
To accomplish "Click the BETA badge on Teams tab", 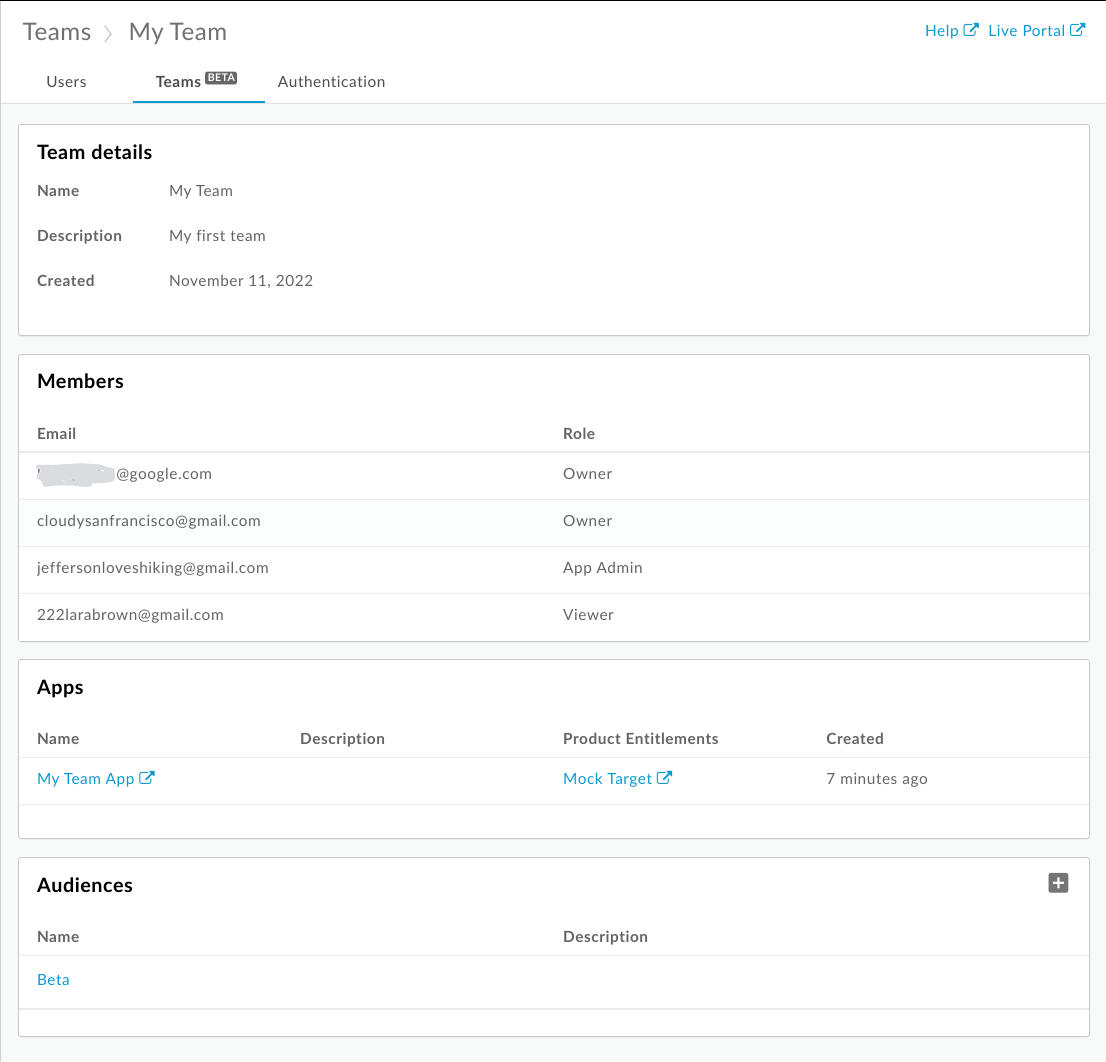I will point(221,78).
